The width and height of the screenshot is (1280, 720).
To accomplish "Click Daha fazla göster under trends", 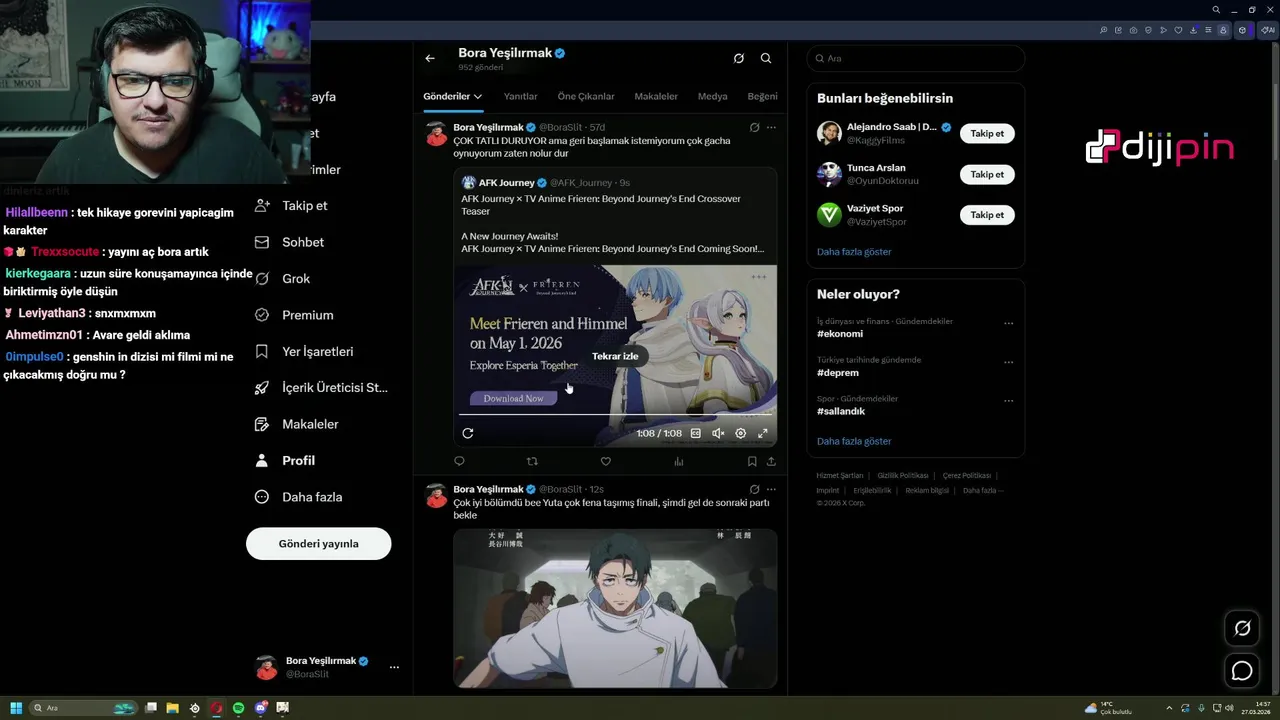I will coord(854,441).
